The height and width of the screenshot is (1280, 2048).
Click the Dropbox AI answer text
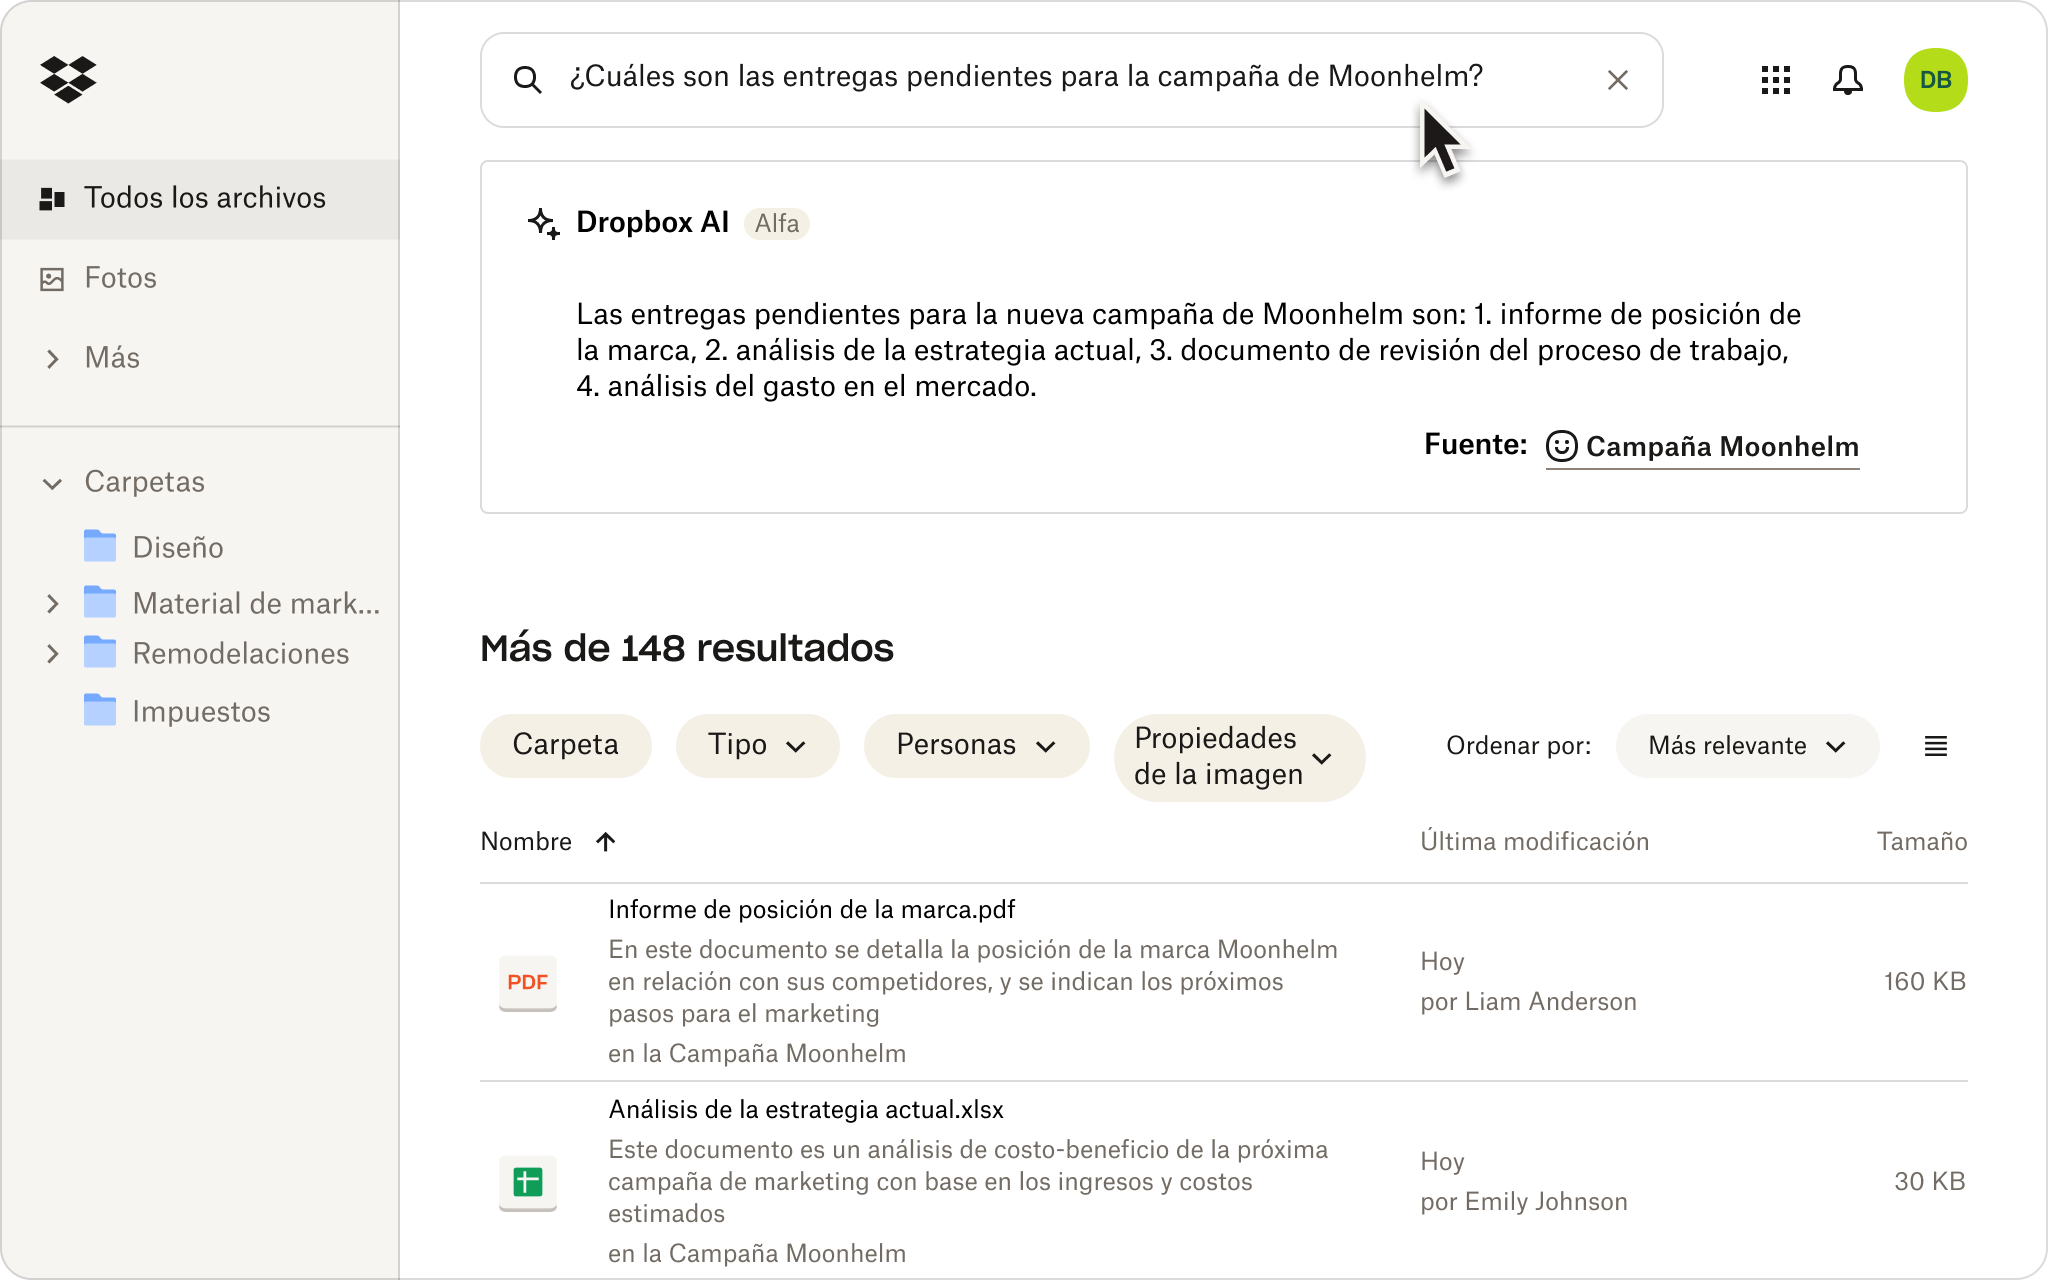pos(1188,350)
